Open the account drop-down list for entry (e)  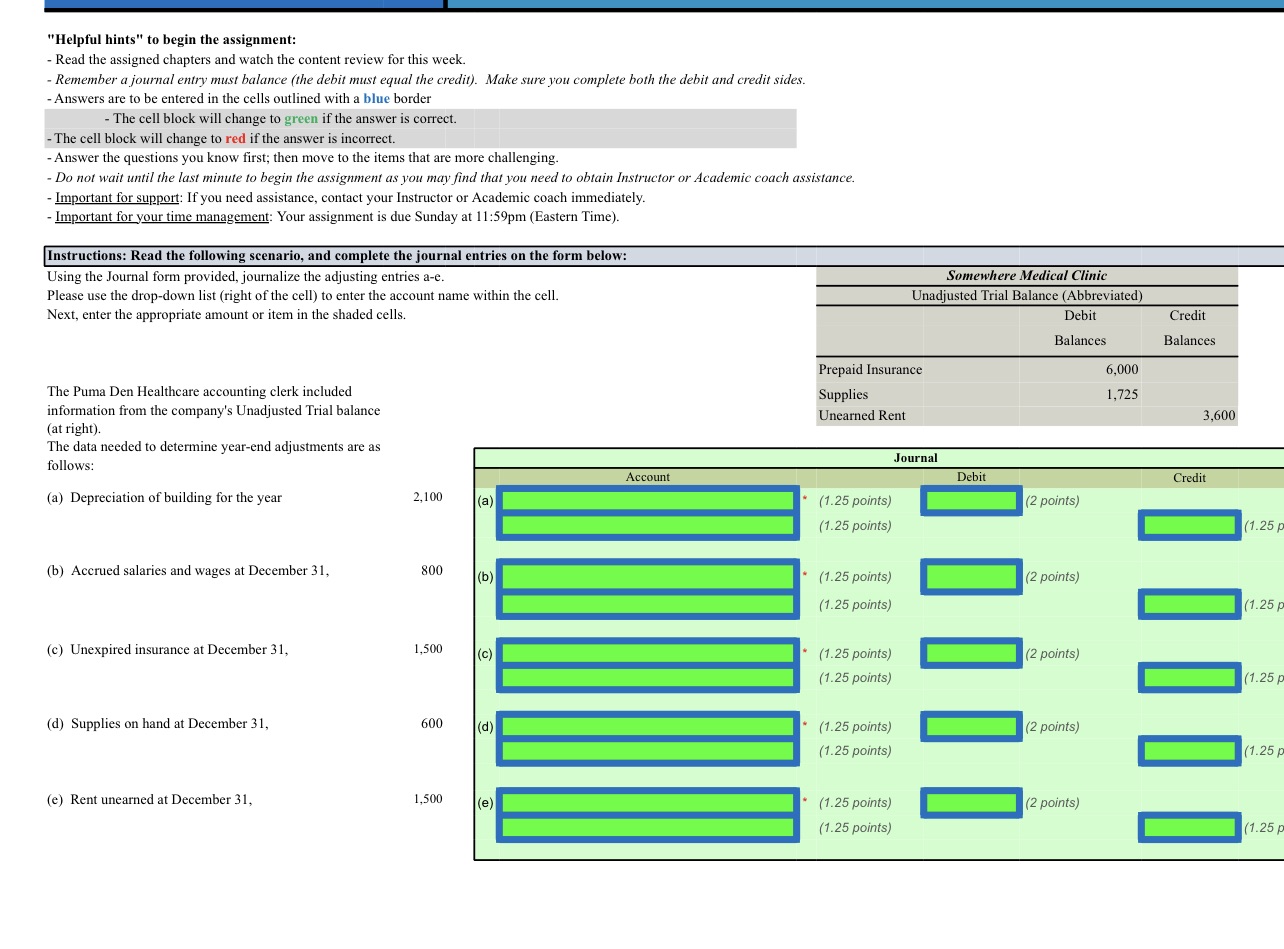click(x=647, y=802)
